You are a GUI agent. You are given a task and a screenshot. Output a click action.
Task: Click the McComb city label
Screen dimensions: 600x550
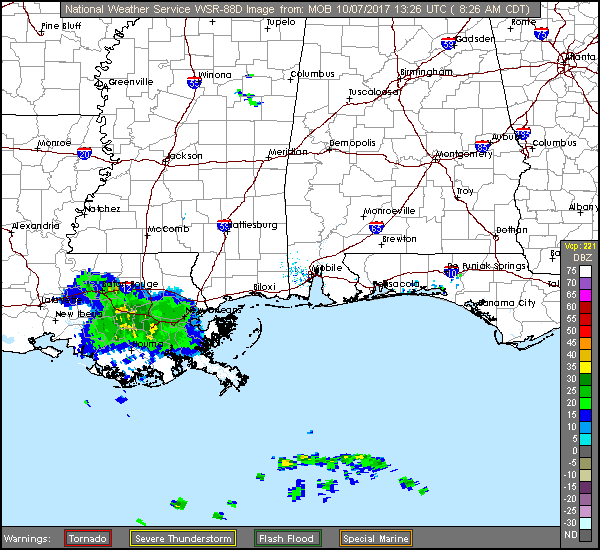point(168,229)
